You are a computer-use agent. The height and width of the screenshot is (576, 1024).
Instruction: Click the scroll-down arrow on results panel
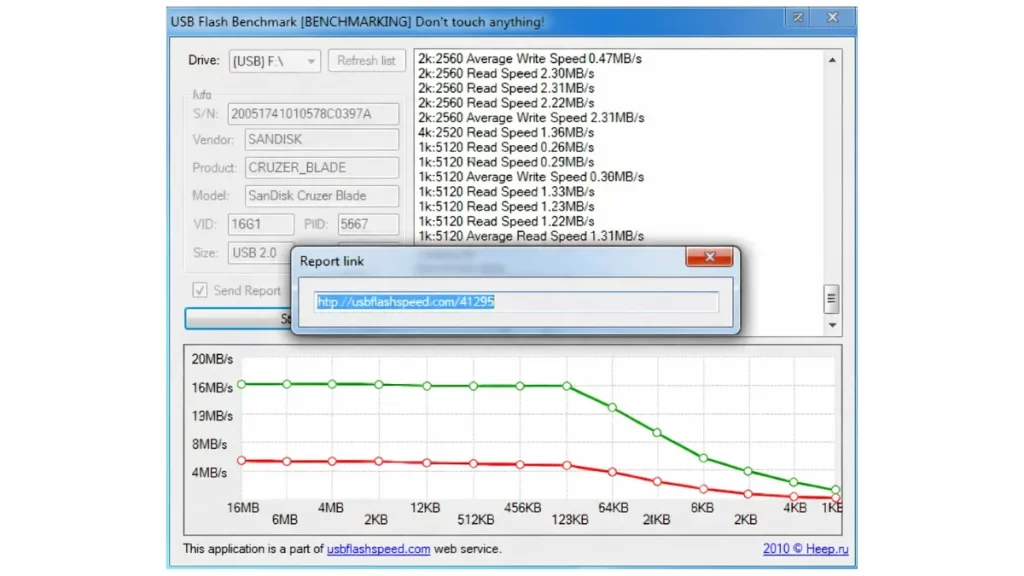tap(832, 325)
